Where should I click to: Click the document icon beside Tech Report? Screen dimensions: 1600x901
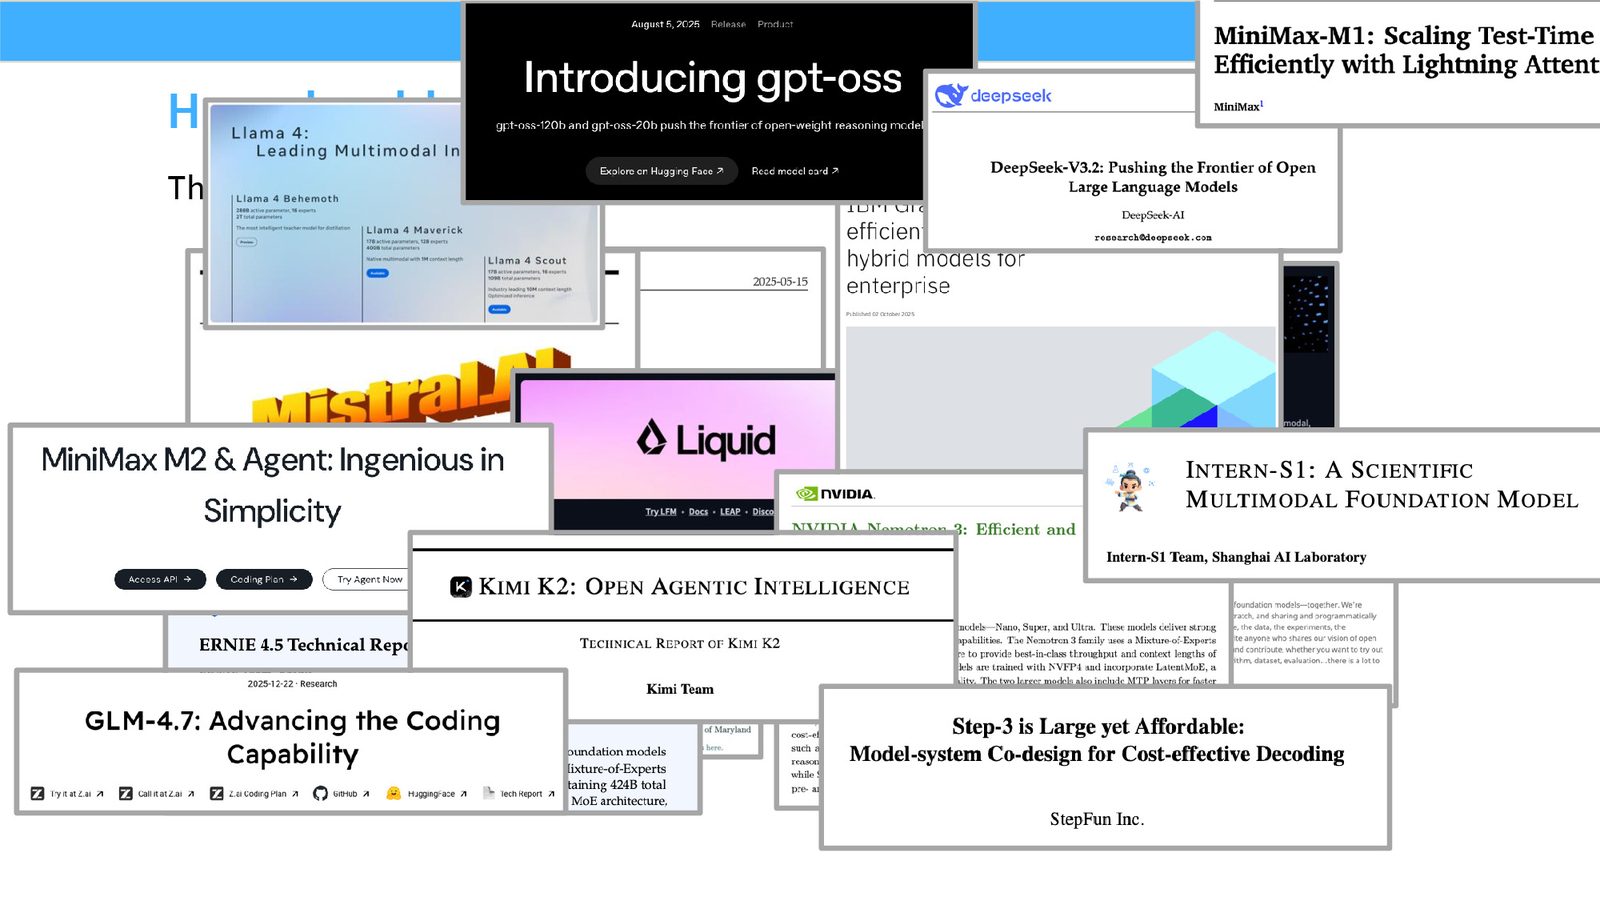(489, 793)
